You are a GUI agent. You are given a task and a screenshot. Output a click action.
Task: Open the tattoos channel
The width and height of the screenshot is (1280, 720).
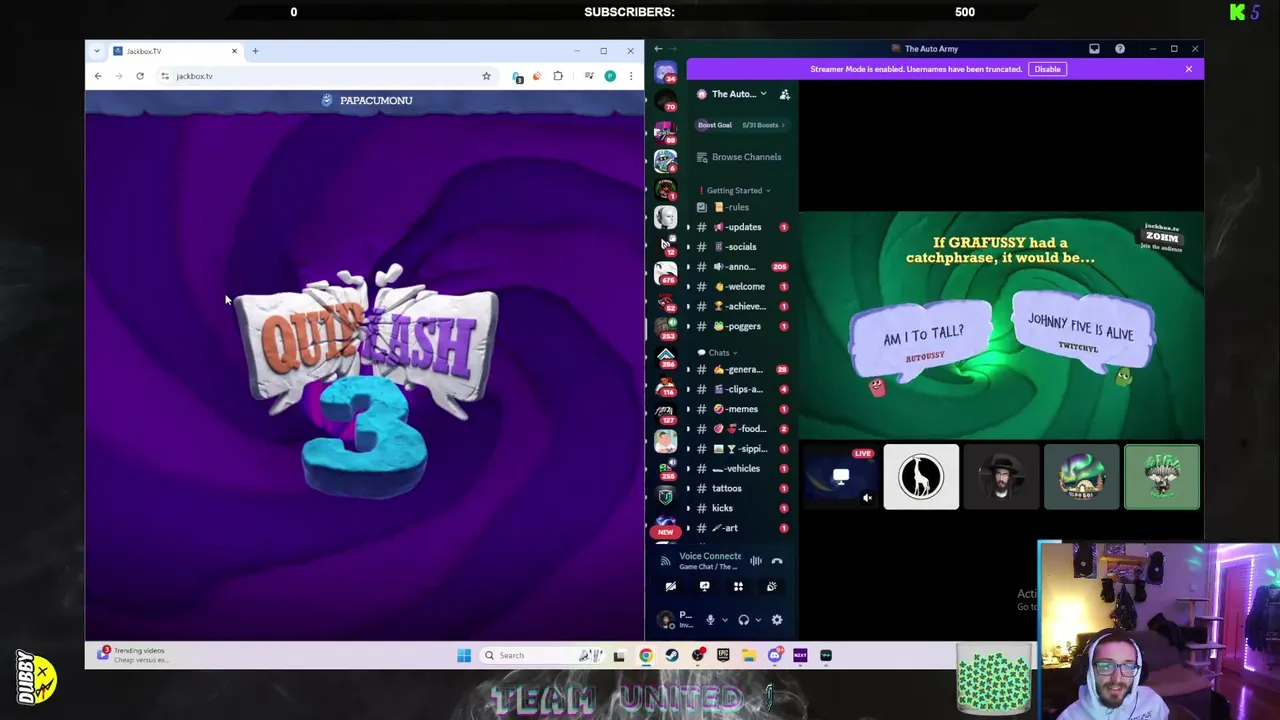pyautogui.click(x=740, y=488)
